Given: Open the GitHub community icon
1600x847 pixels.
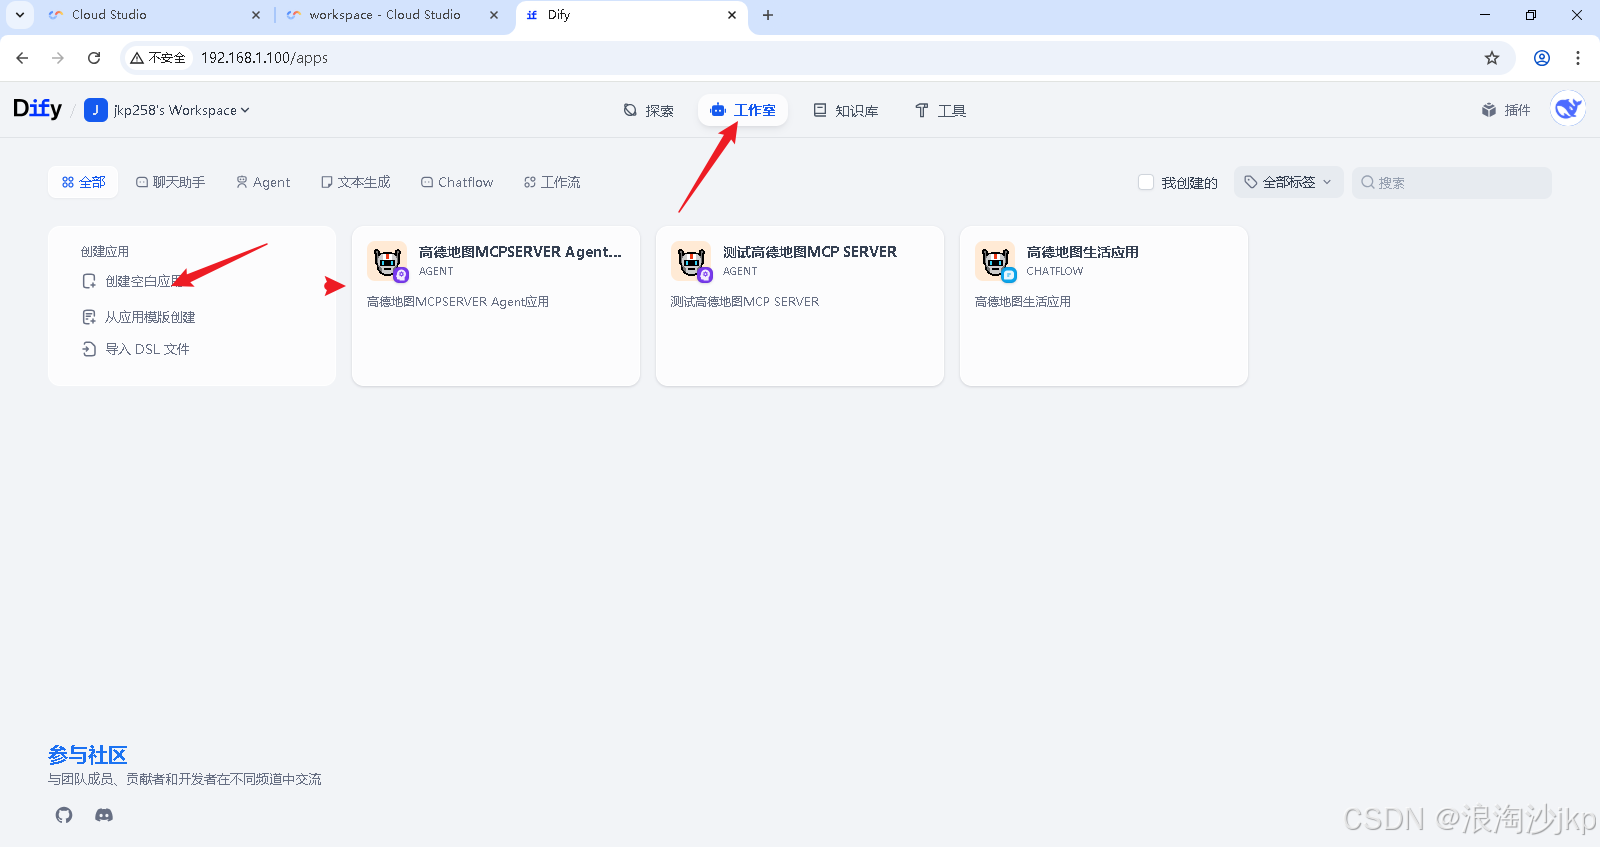Looking at the screenshot, I should (64, 815).
